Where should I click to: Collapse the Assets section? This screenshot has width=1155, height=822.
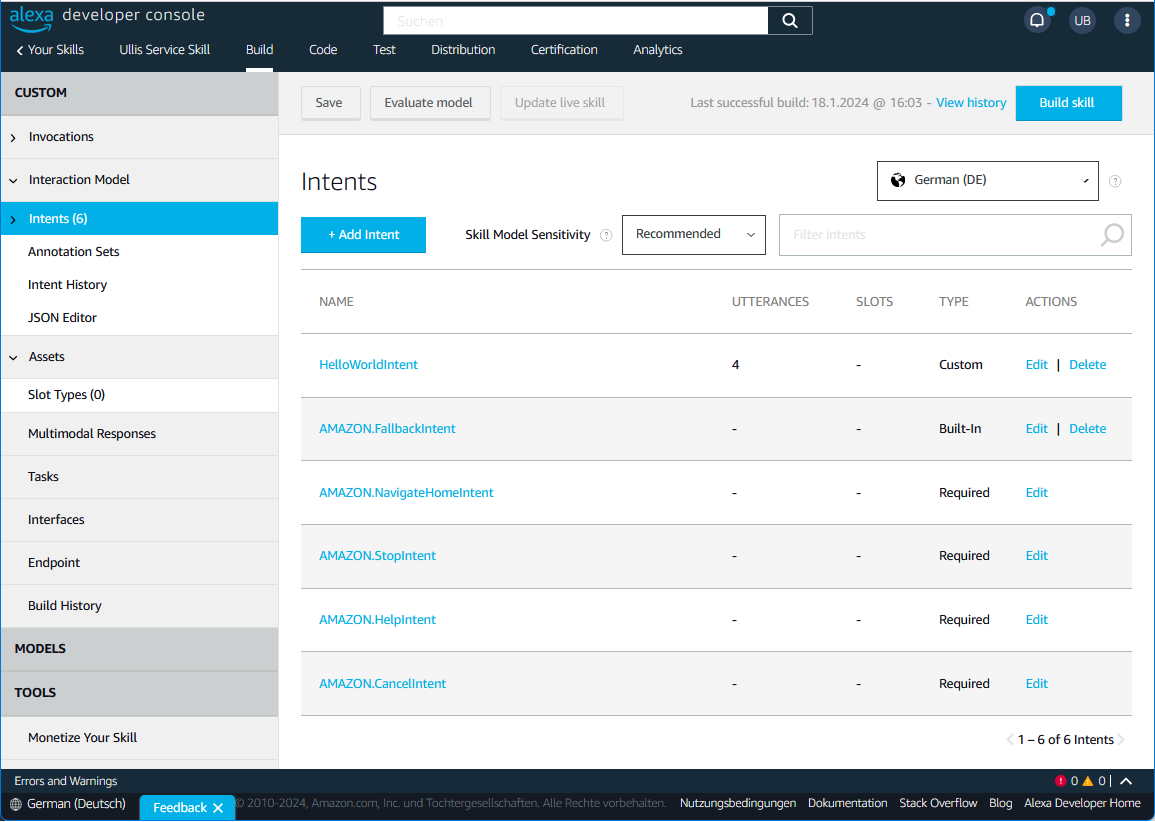tap(13, 357)
